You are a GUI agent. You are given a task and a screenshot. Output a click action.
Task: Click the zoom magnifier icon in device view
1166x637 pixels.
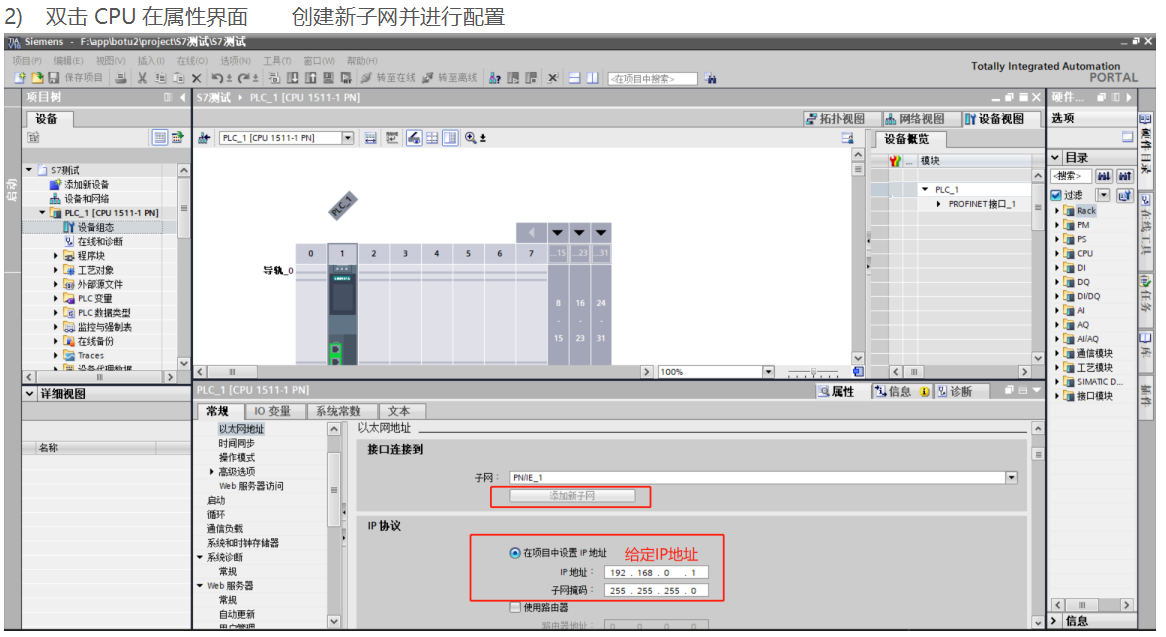click(x=471, y=138)
